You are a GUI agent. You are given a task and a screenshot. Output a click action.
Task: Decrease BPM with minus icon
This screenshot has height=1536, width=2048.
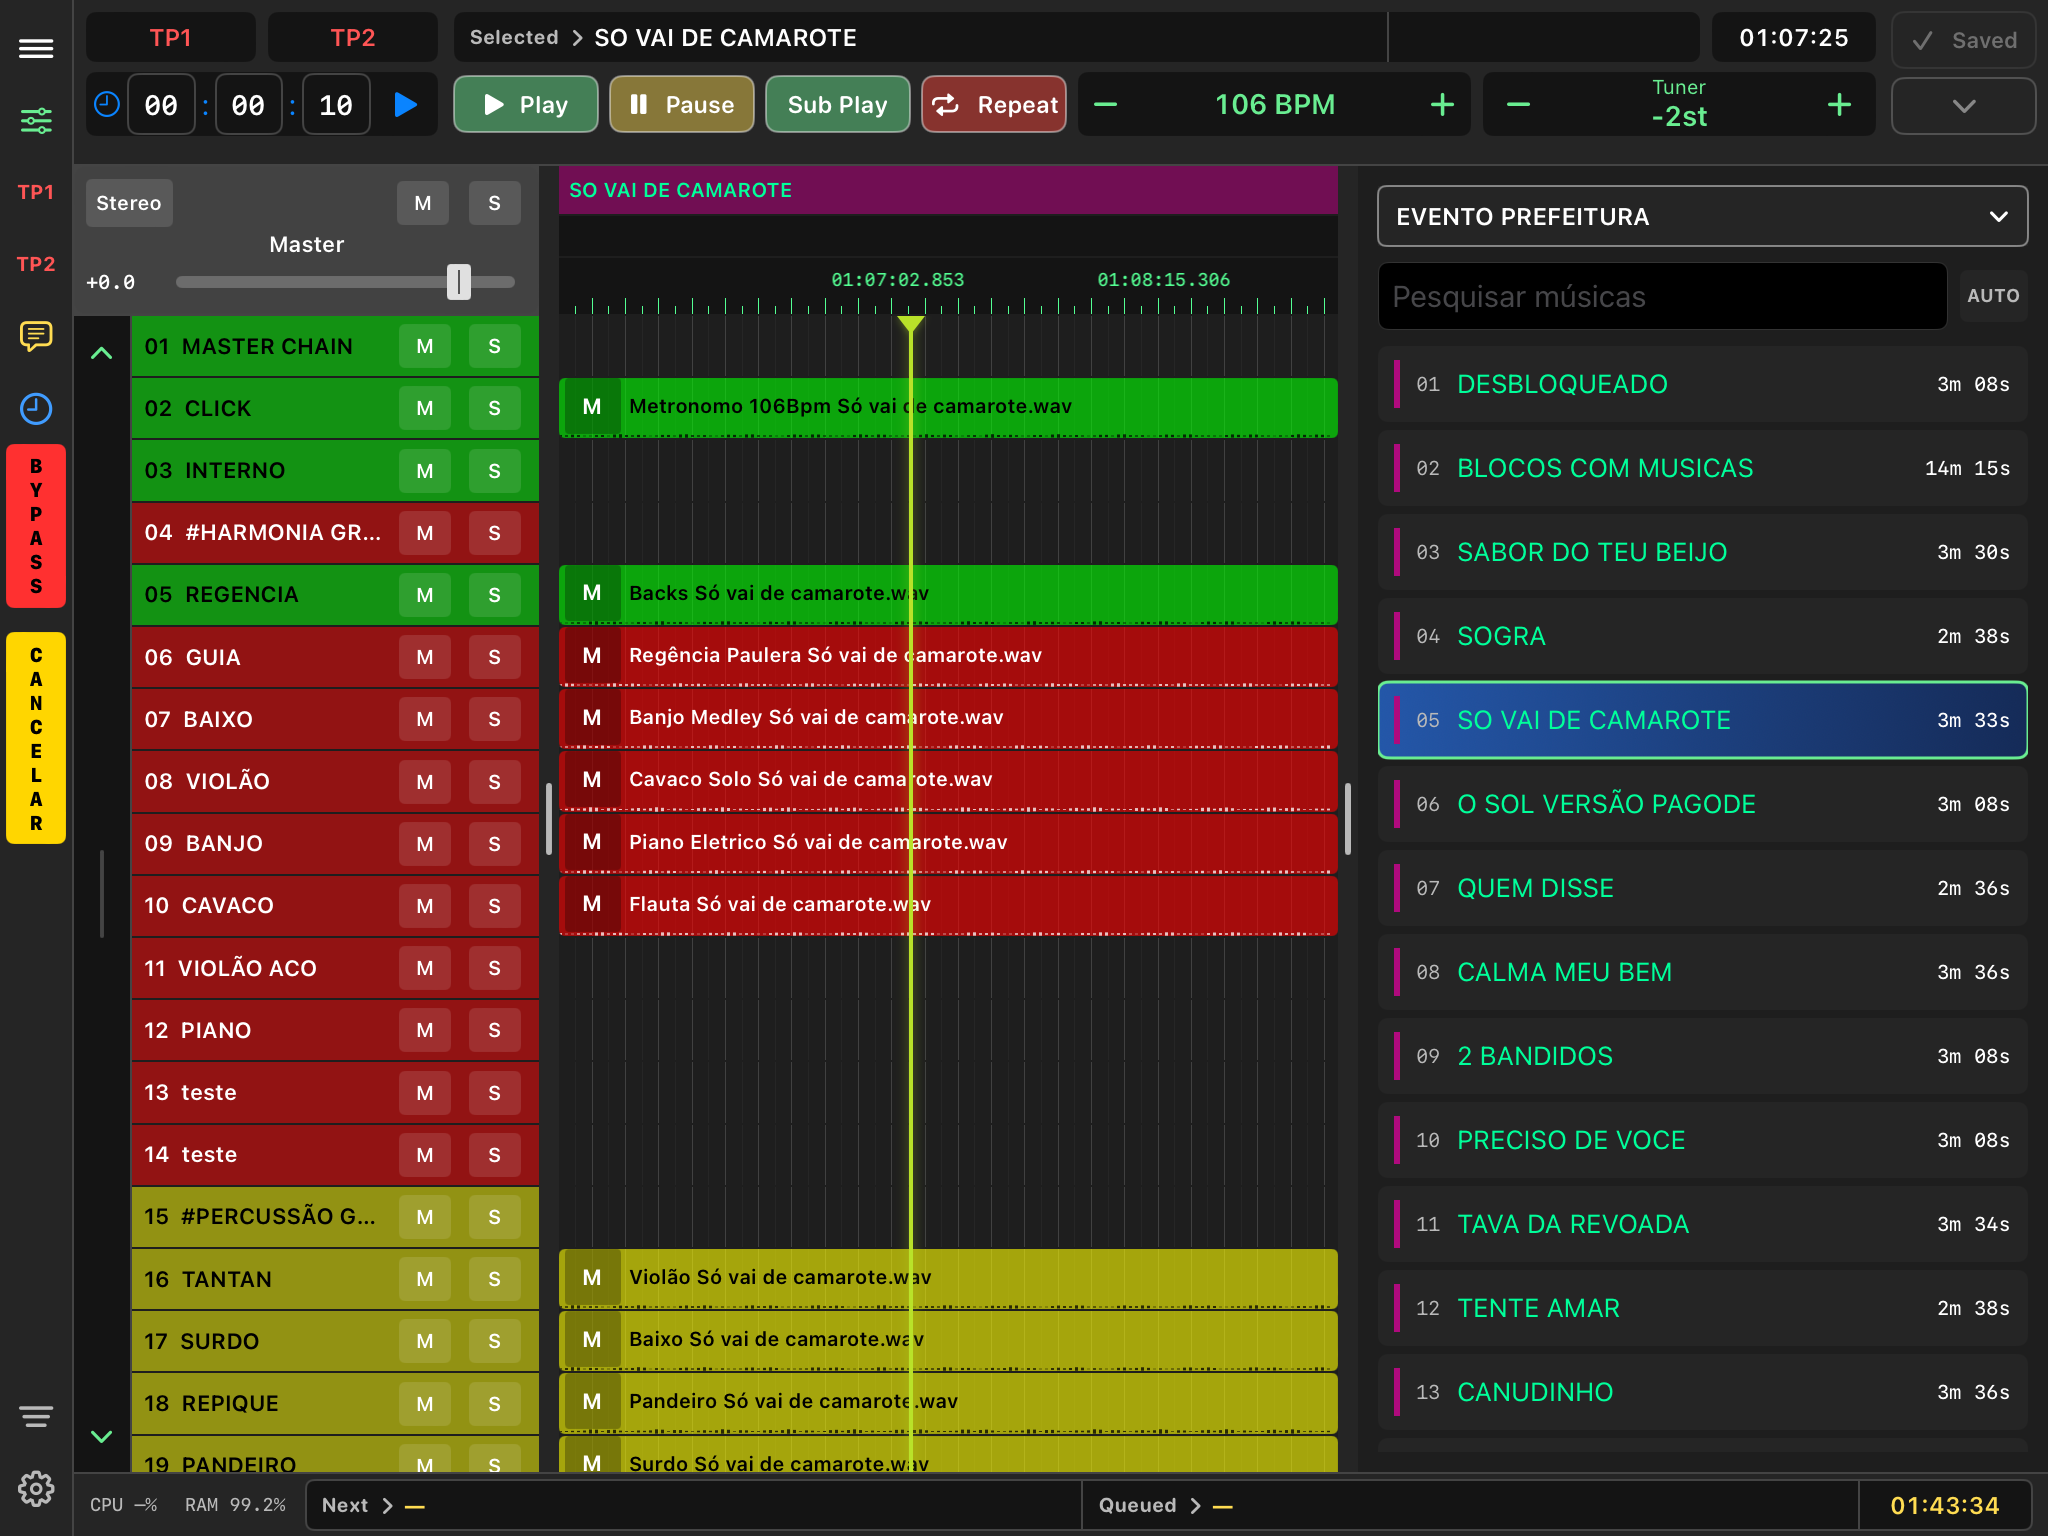point(1106,104)
